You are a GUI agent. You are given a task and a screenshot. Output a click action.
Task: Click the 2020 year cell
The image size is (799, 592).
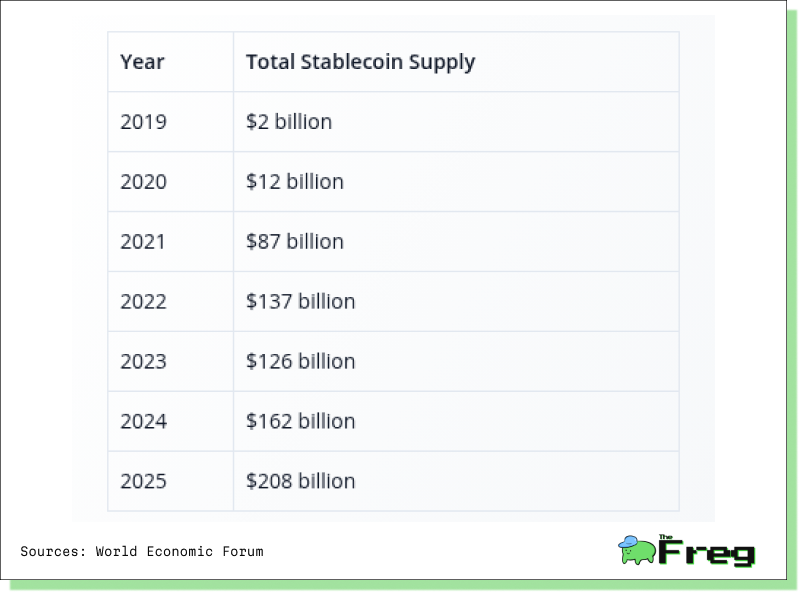170,181
